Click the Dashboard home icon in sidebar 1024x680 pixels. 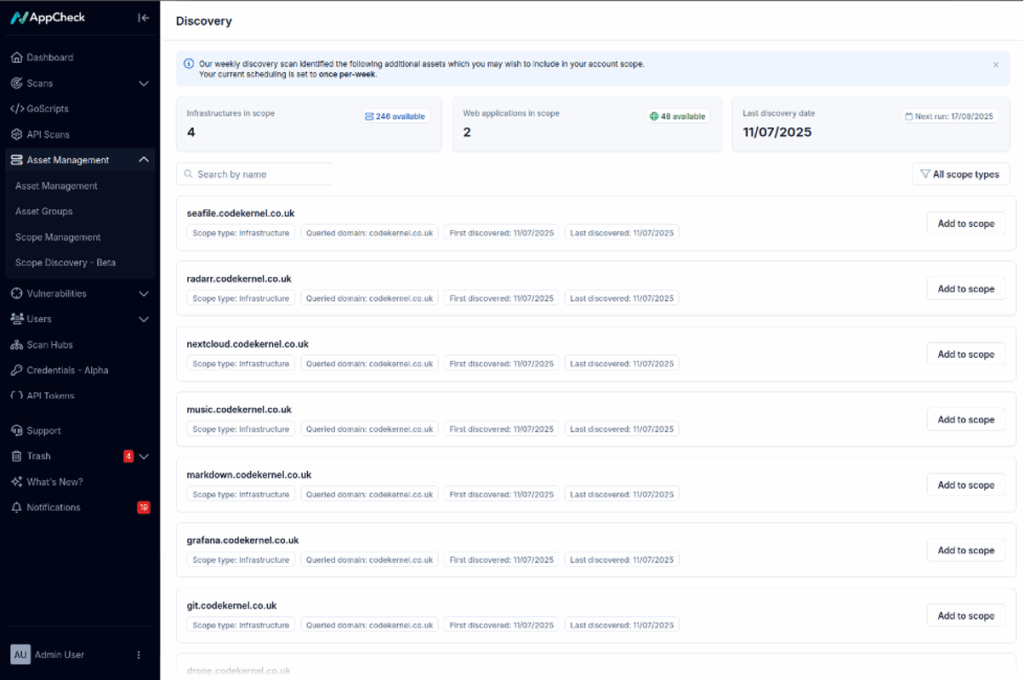[x=17, y=58]
